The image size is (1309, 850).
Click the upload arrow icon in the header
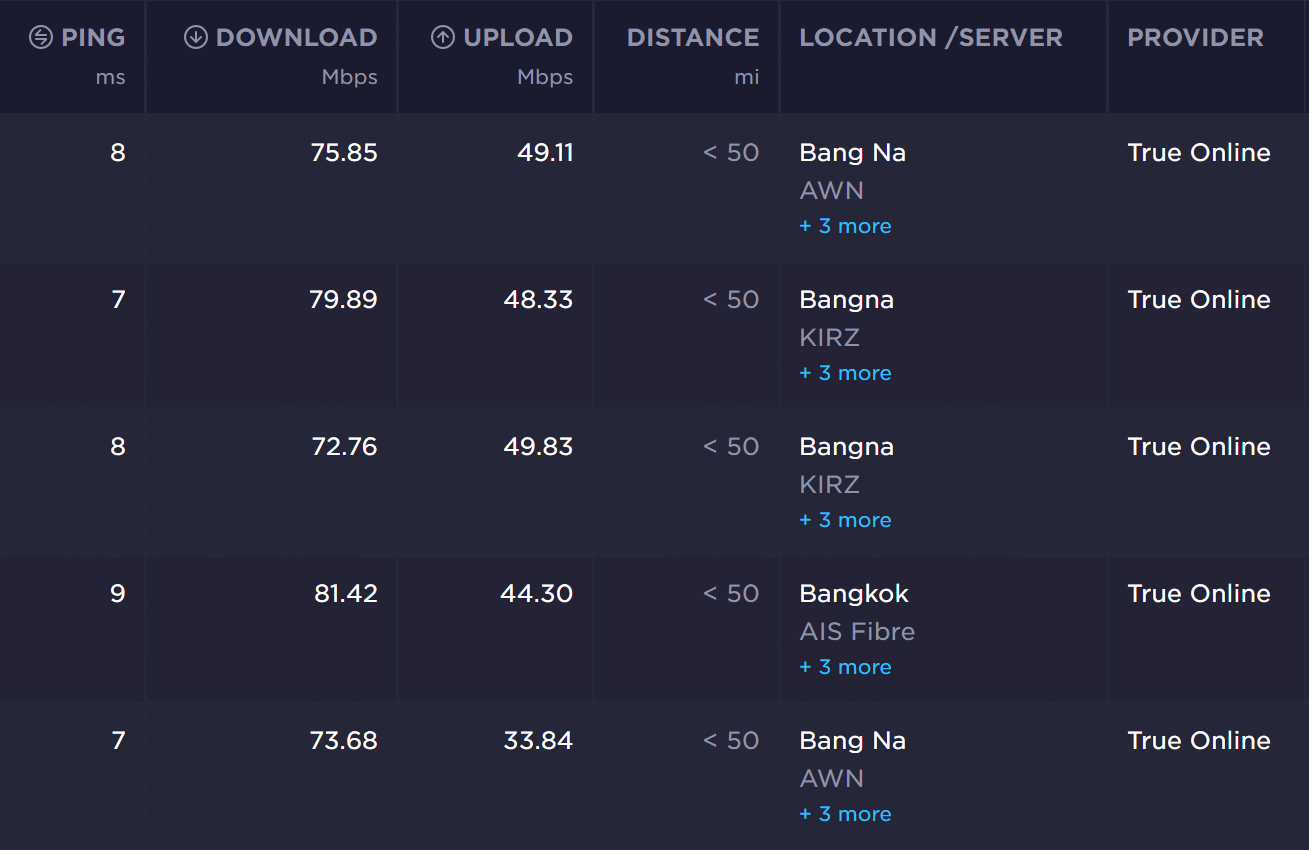coord(442,38)
